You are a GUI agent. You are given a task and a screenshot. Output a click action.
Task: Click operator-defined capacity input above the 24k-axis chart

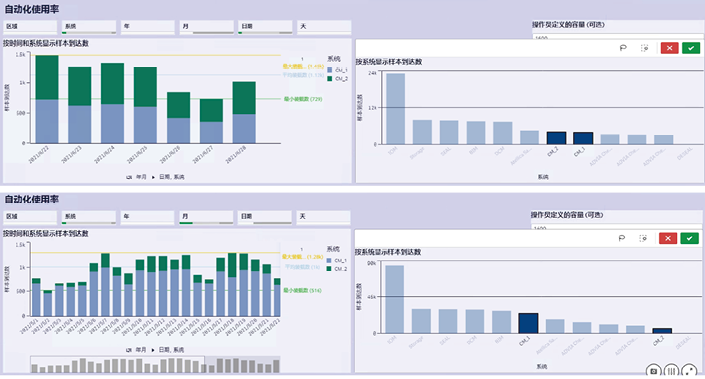click(x=618, y=36)
